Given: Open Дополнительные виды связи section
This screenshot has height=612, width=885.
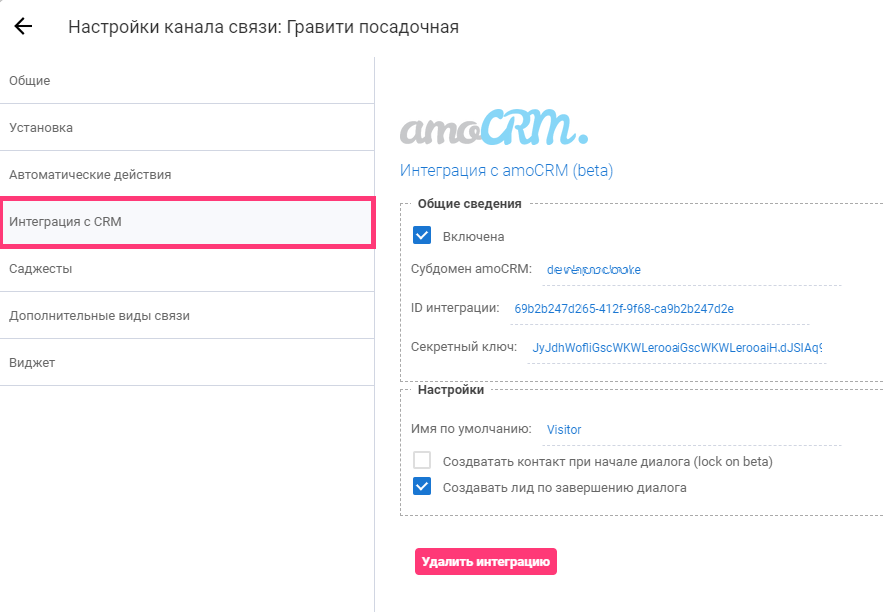Looking at the screenshot, I should (x=99, y=315).
